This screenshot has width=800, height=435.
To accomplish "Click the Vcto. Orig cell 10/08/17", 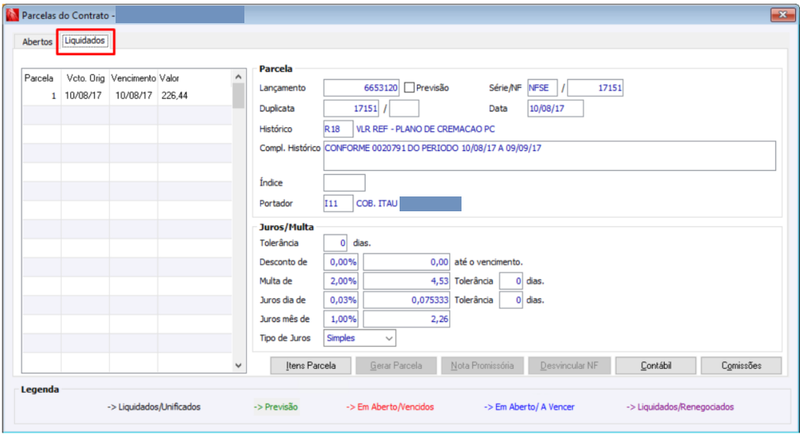I will click(x=83, y=95).
